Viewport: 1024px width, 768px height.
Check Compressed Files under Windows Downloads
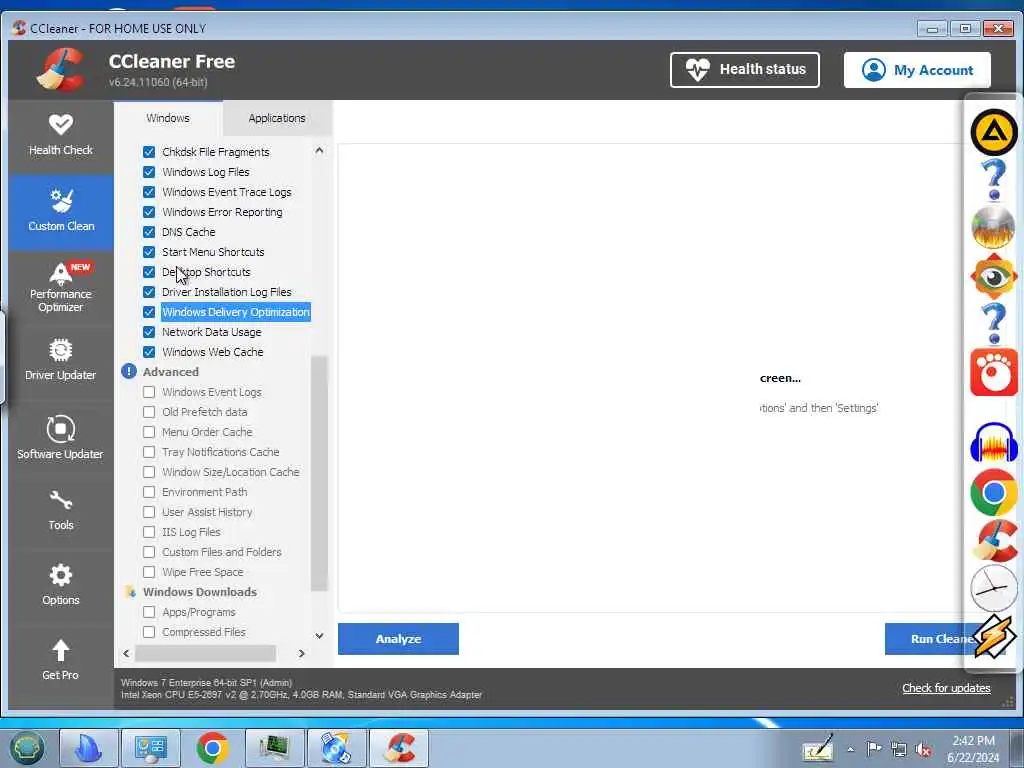[x=149, y=632]
